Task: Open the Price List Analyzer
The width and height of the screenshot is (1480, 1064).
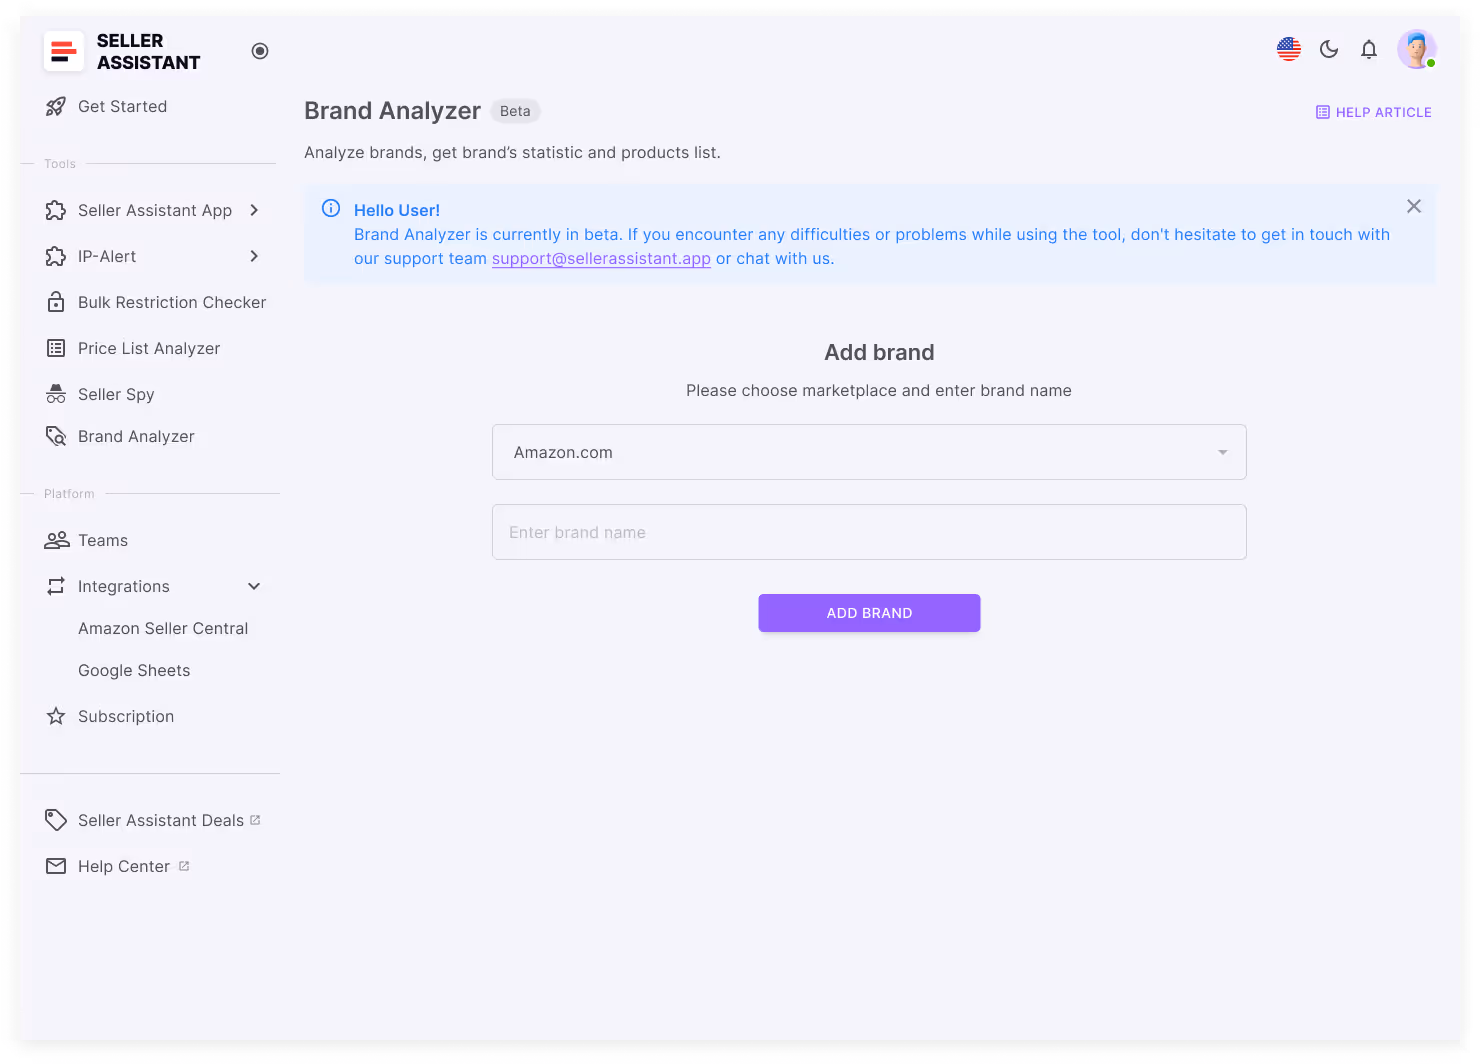Action: pos(148,348)
